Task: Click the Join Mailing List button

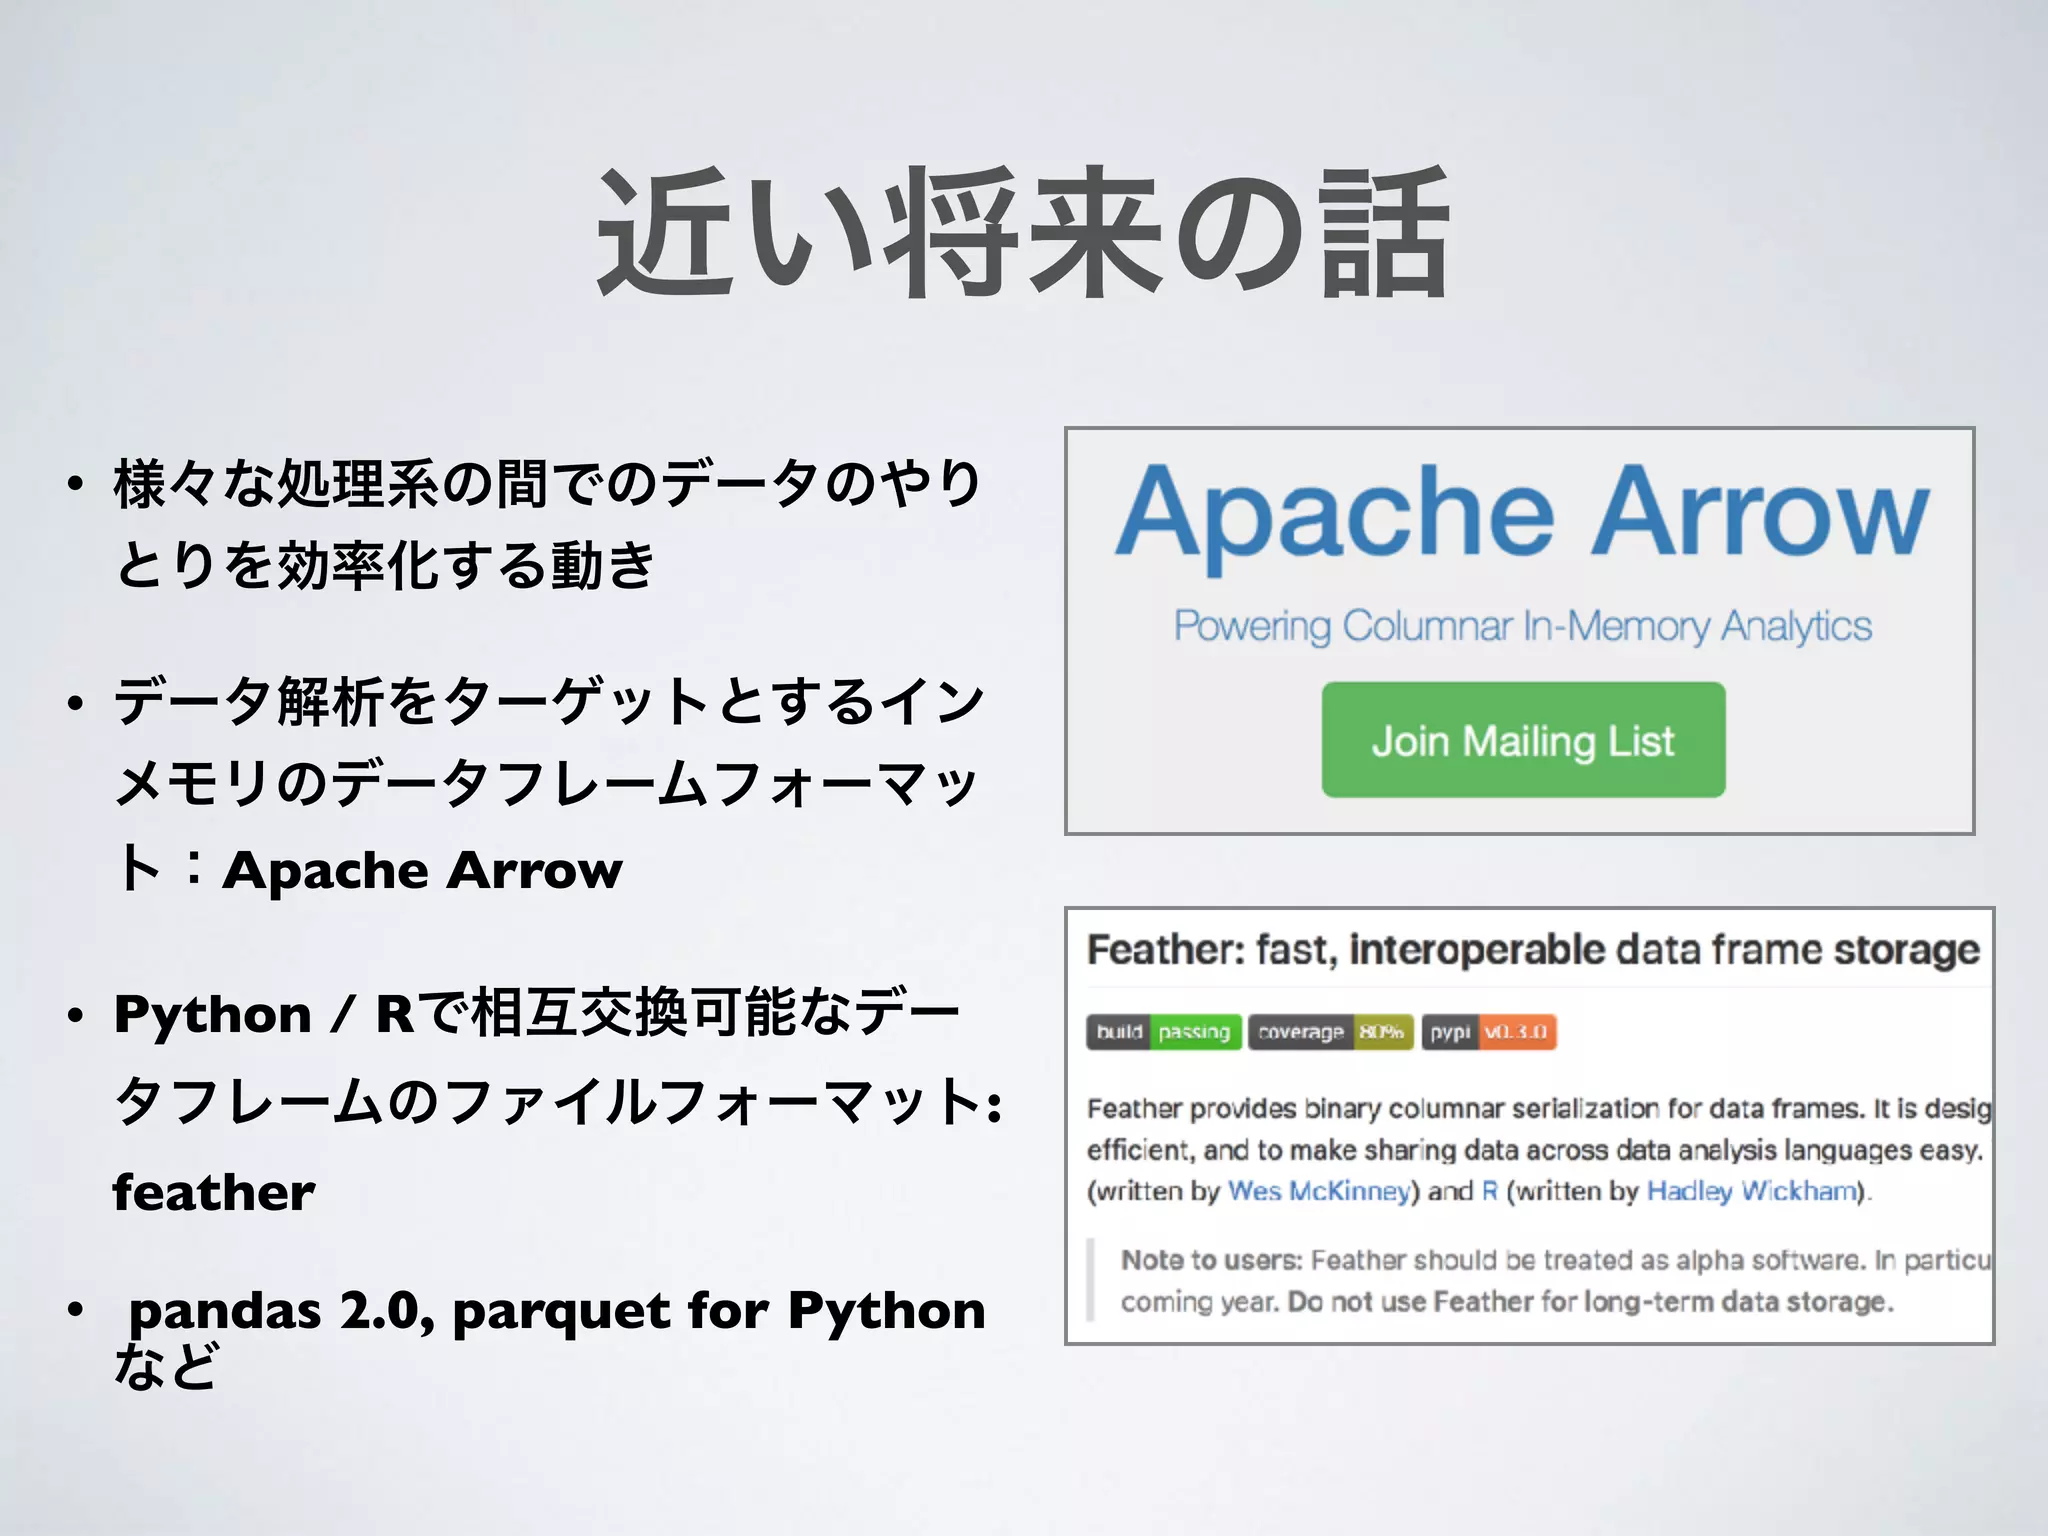Action: (x=1523, y=740)
